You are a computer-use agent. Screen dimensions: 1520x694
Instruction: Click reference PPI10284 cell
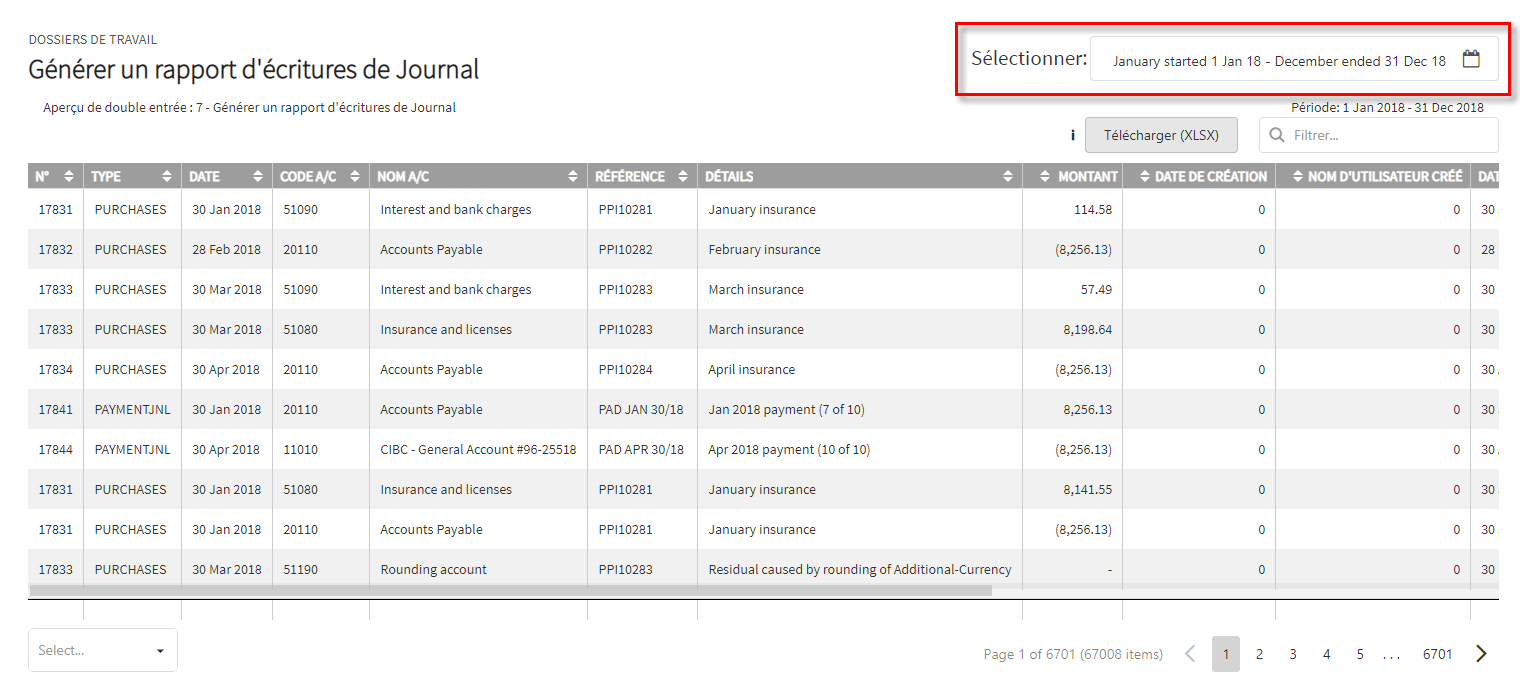(x=625, y=369)
